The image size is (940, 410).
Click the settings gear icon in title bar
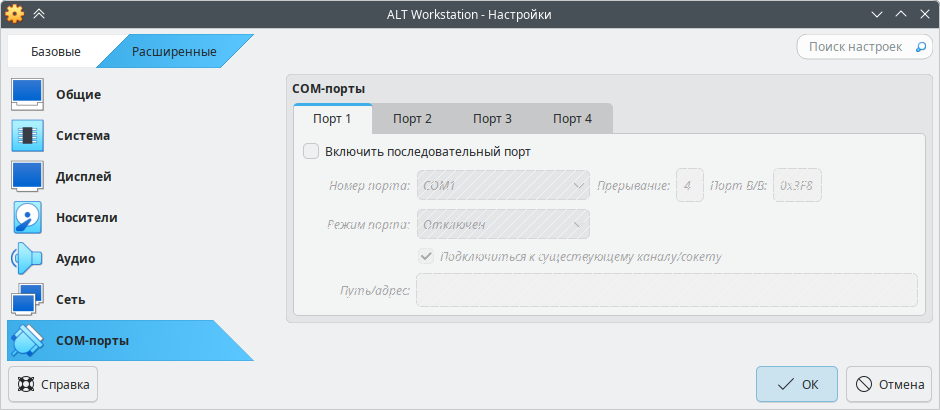pos(14,13)
